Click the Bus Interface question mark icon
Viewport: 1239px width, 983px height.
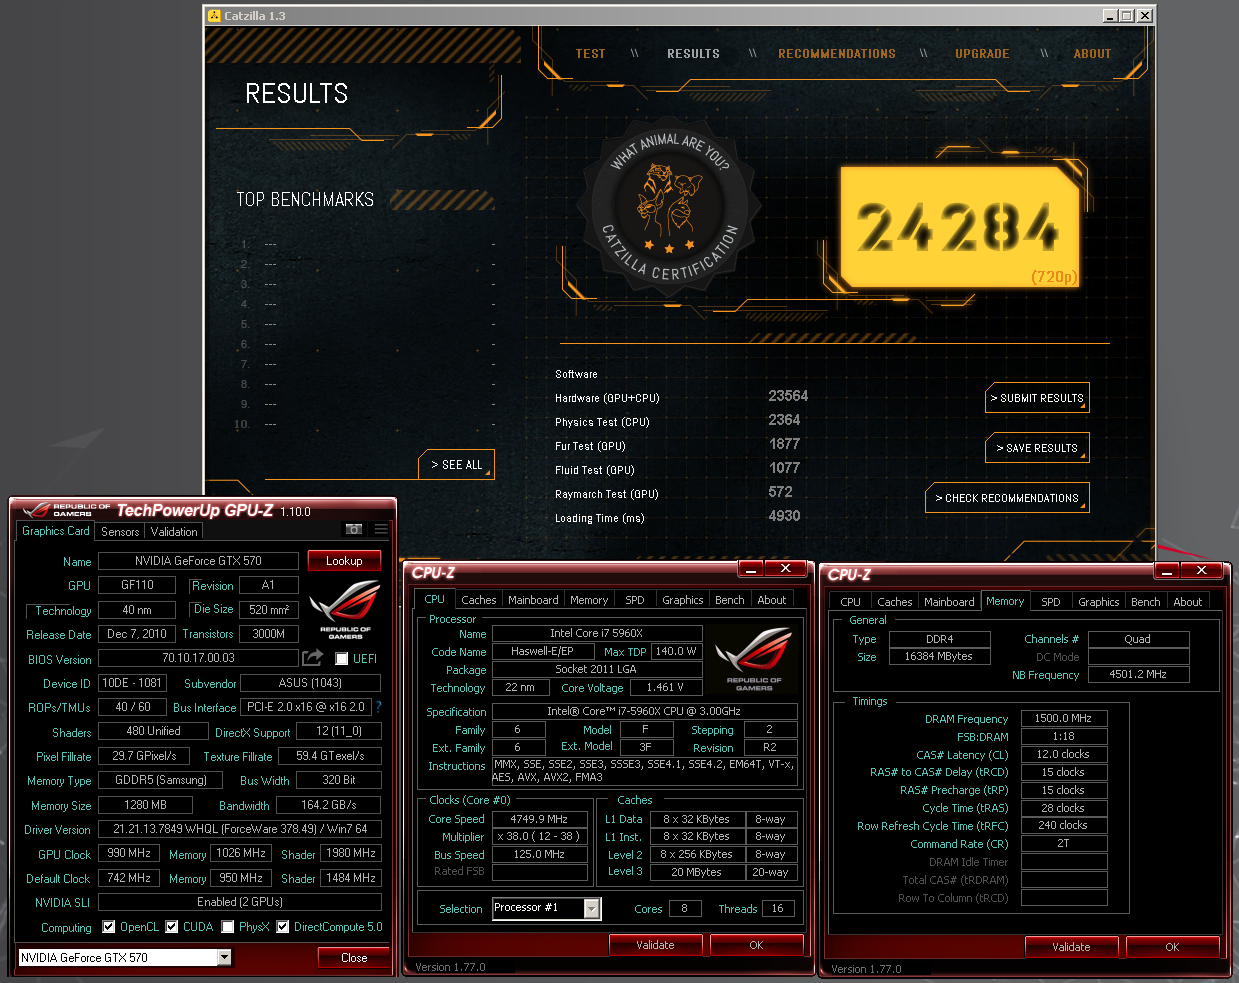pos(378,707)
